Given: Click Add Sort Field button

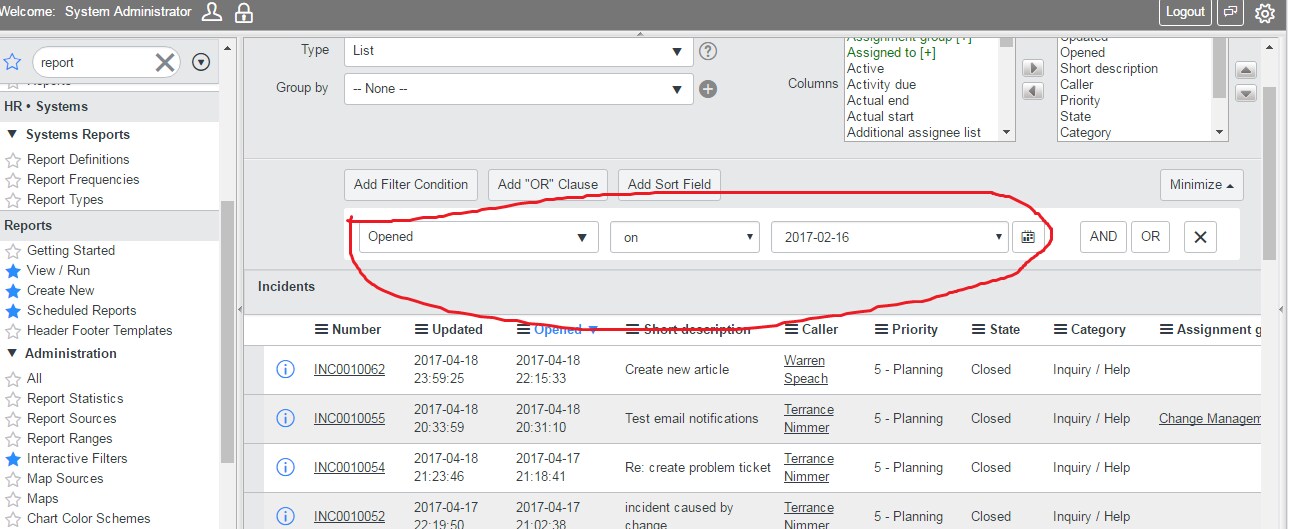Looking at the screenshot, I should coord(669,185).
